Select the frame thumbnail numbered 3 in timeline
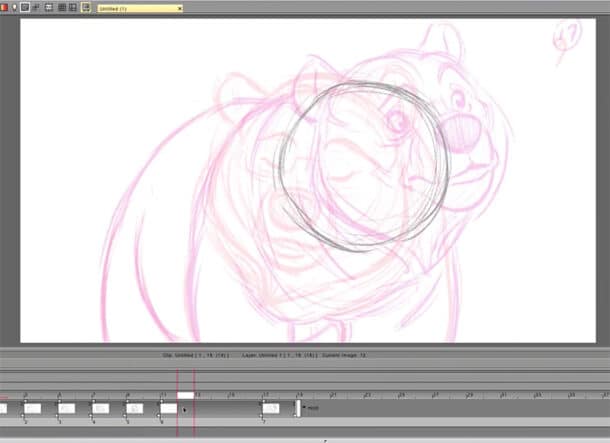 click(66, 408)
